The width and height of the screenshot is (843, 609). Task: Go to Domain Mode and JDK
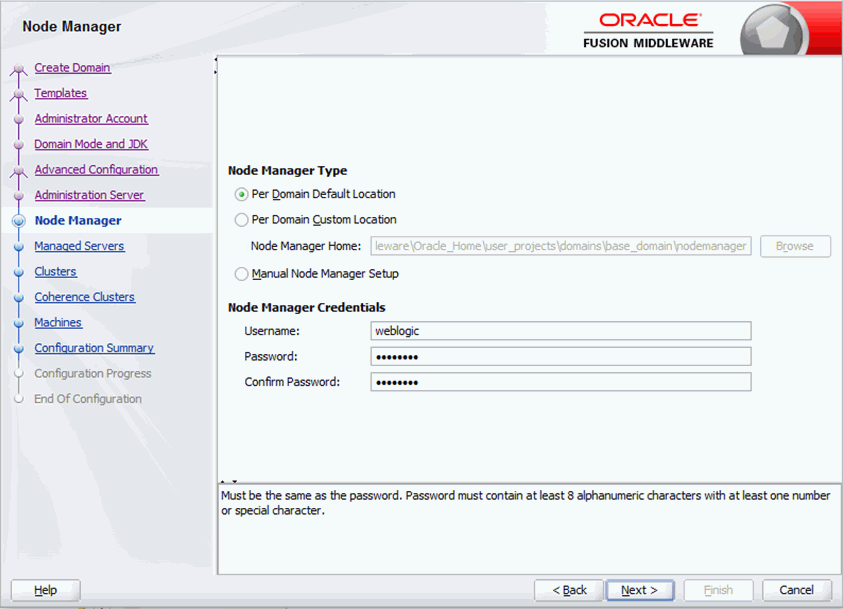pyautogui.click(x=91, y=144)
